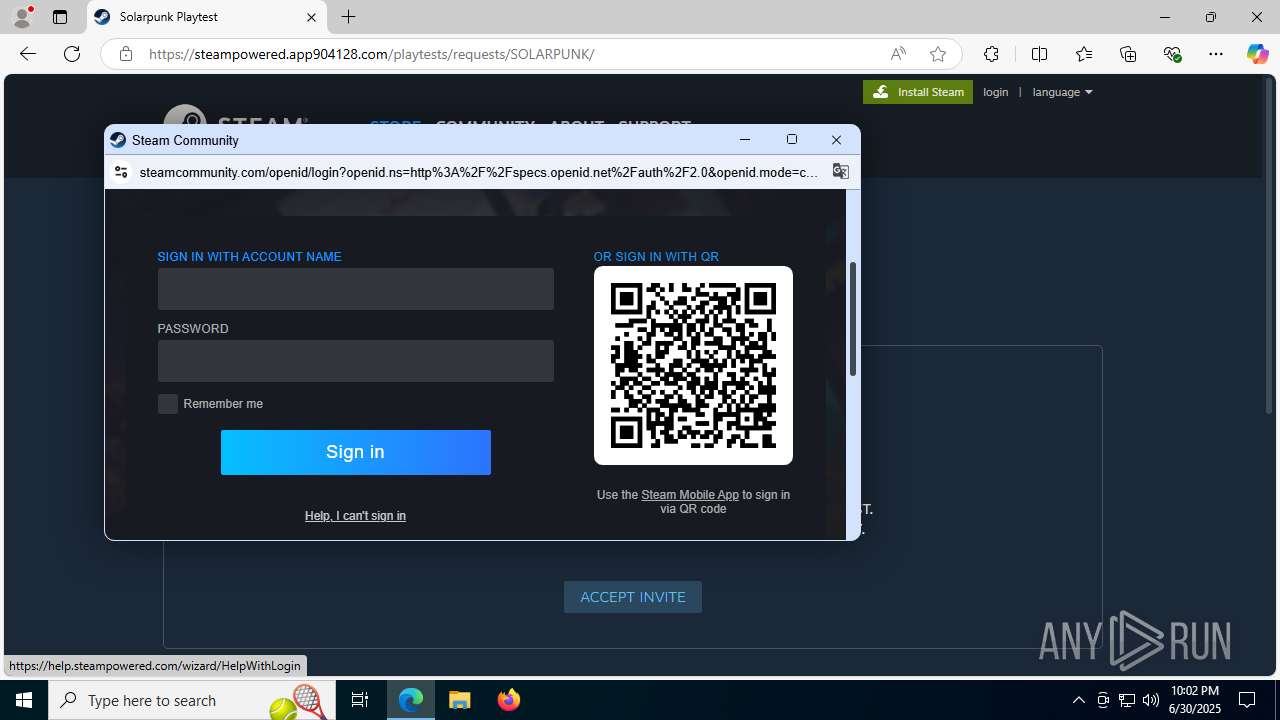Select the browser address bar URL
This screenshot has width=1280, height=720.
(371, 54)
